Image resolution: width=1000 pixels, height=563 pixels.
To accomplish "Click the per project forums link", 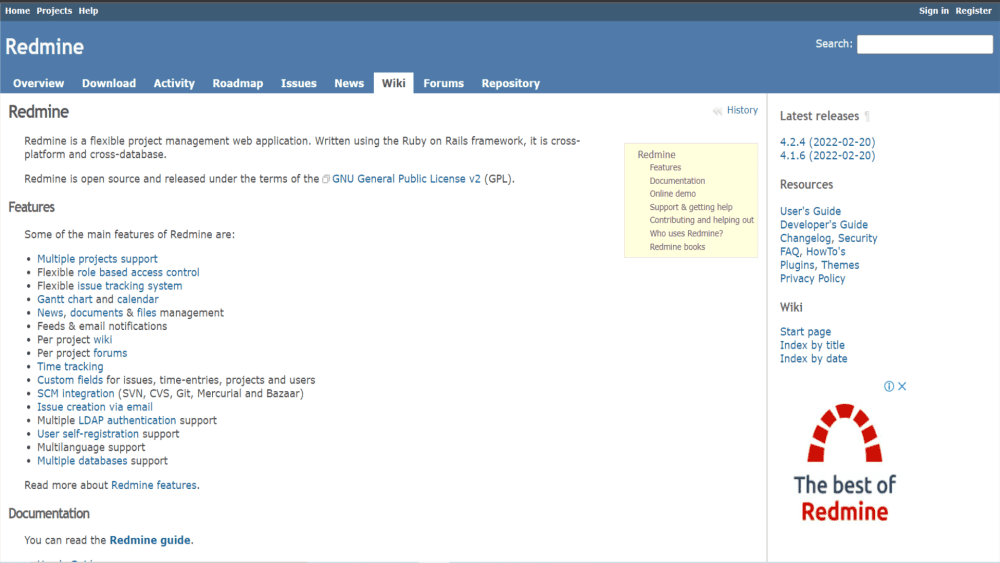I will 110,353.
